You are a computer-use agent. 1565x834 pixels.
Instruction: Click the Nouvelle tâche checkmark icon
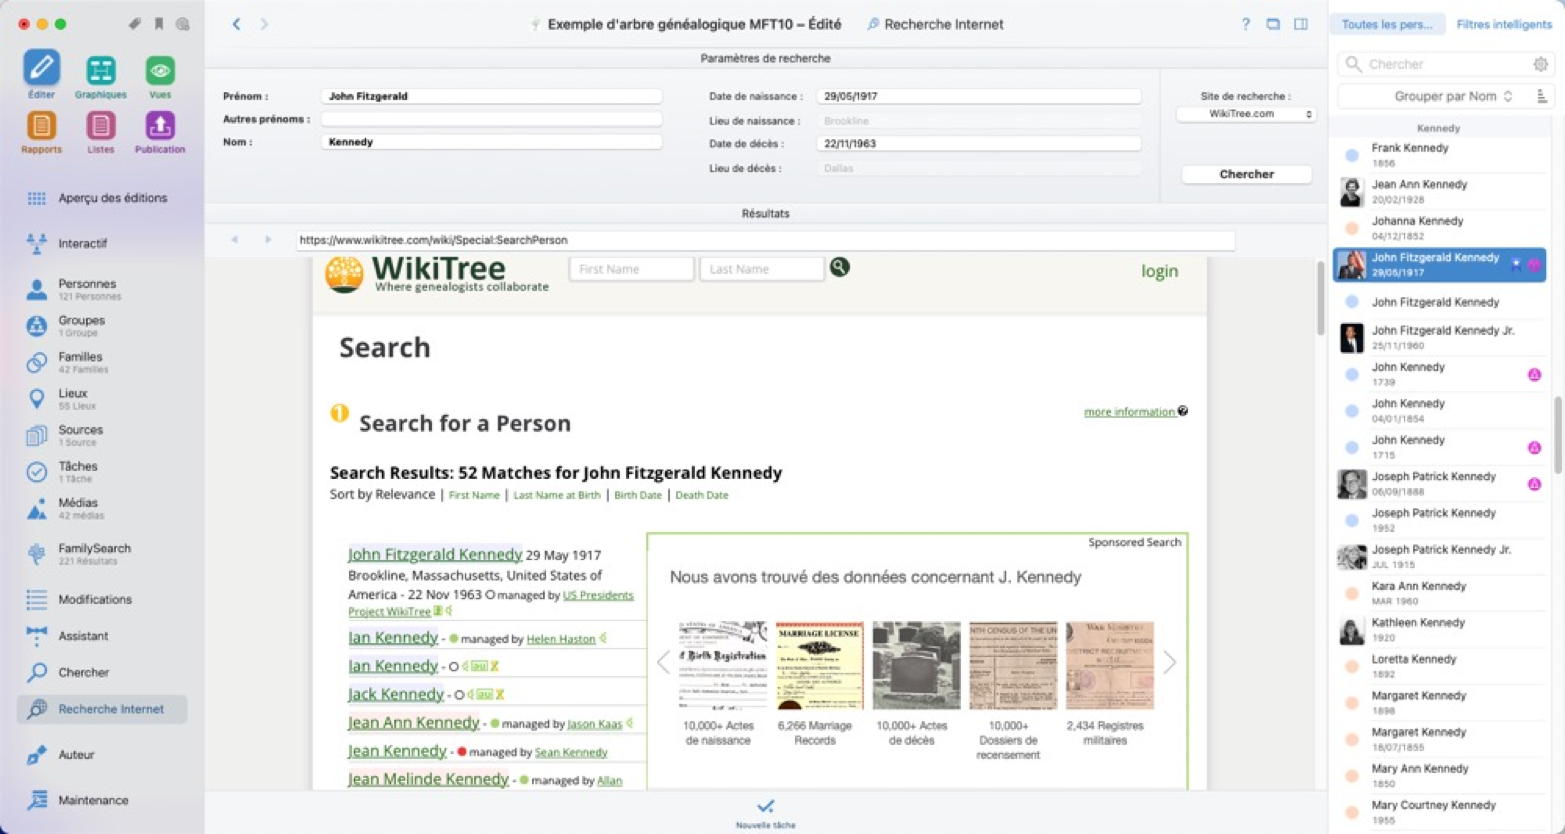click(x=765, y=806)
